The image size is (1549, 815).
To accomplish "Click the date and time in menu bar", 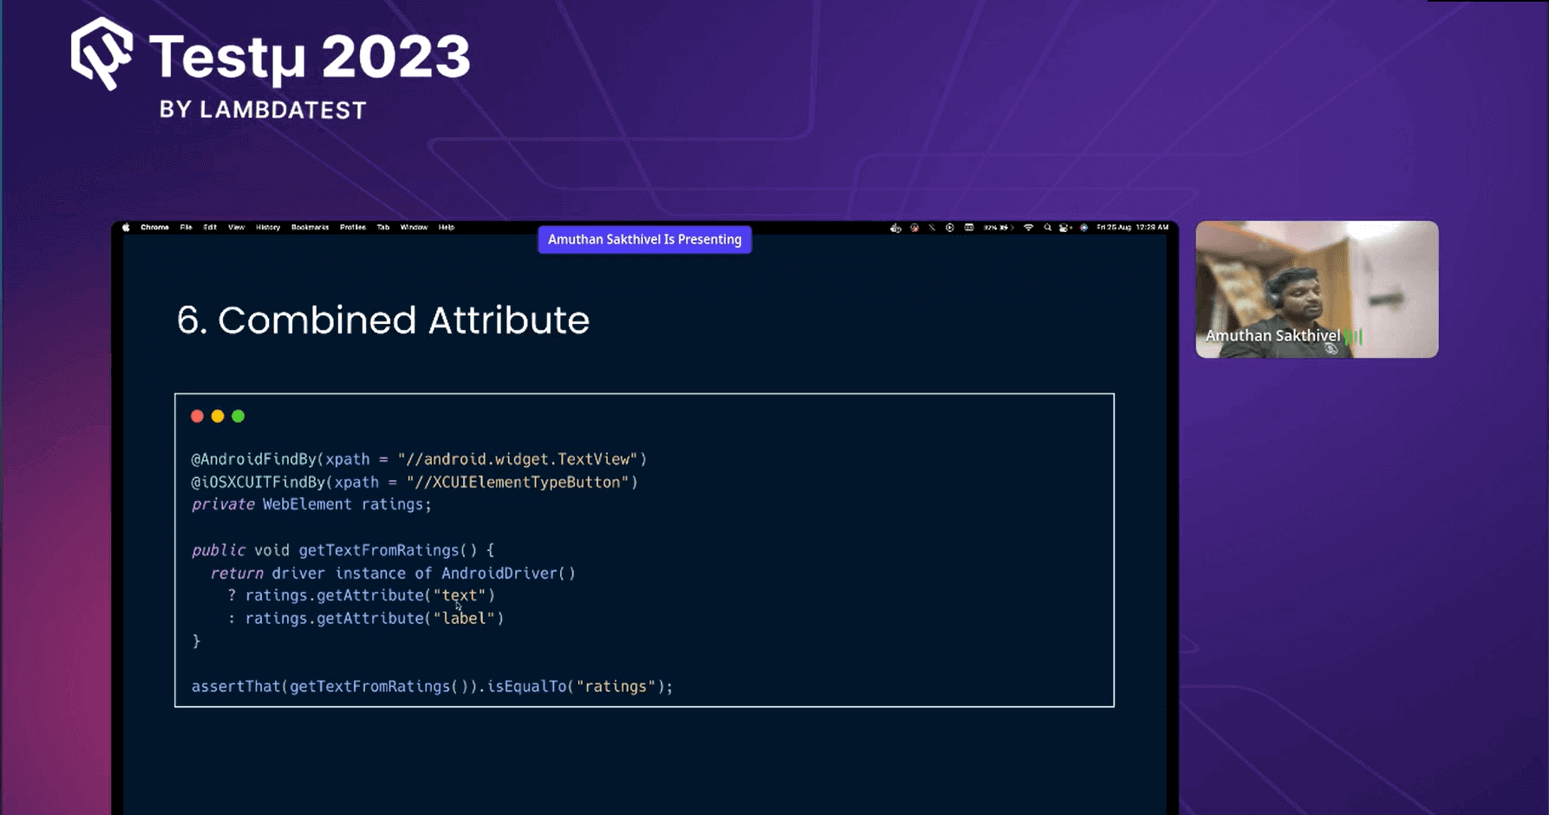I will tap(1132, 228).
